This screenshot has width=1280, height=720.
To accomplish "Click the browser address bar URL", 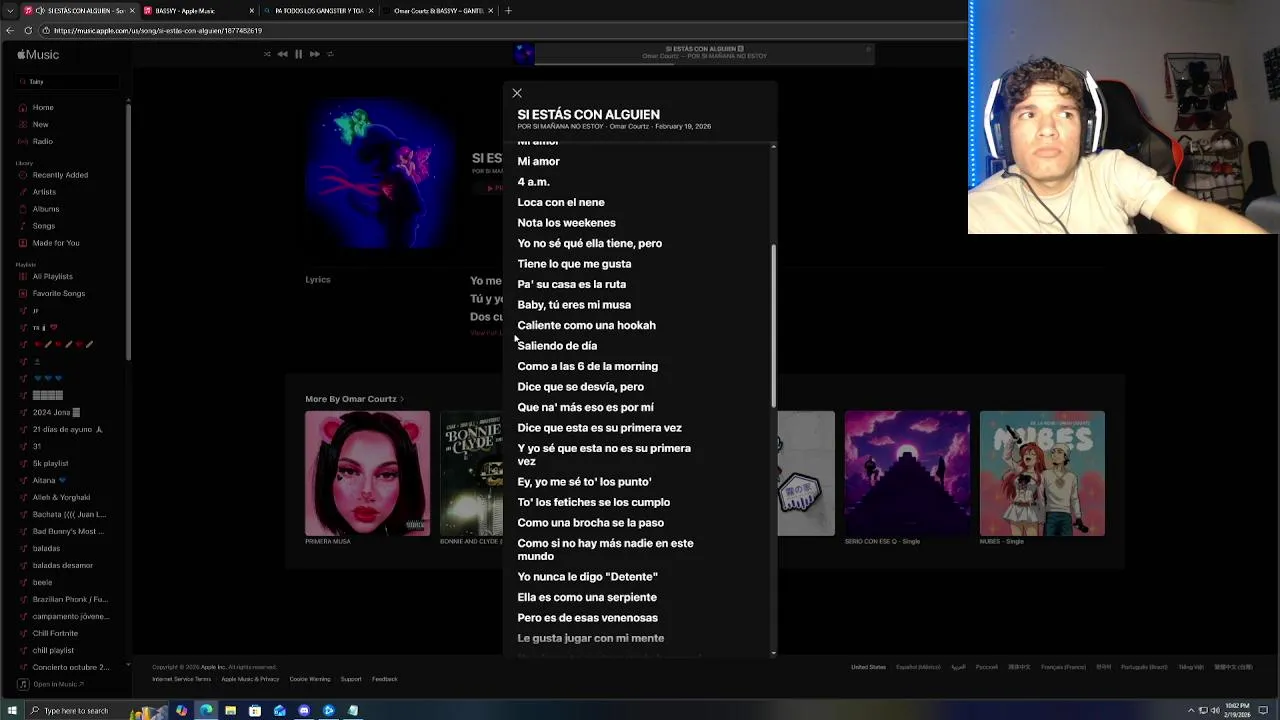I will (158, 30).
